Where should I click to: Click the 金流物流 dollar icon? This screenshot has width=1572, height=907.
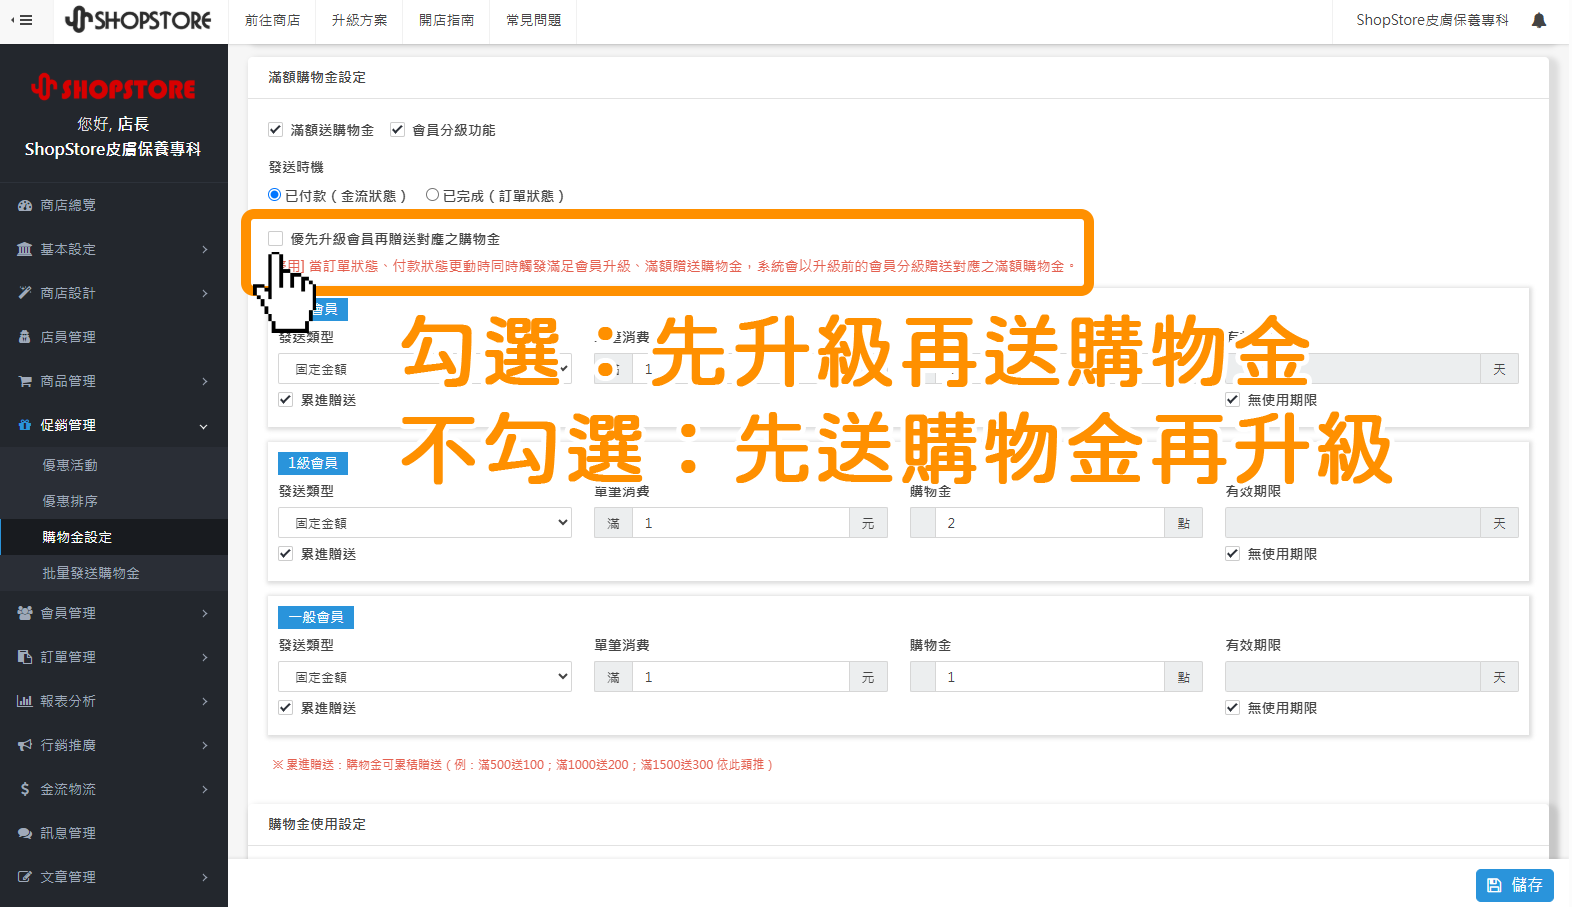point(25,789)
